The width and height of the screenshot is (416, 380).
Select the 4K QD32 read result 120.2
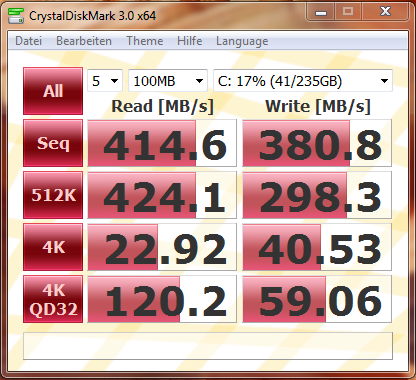(162, 299)
